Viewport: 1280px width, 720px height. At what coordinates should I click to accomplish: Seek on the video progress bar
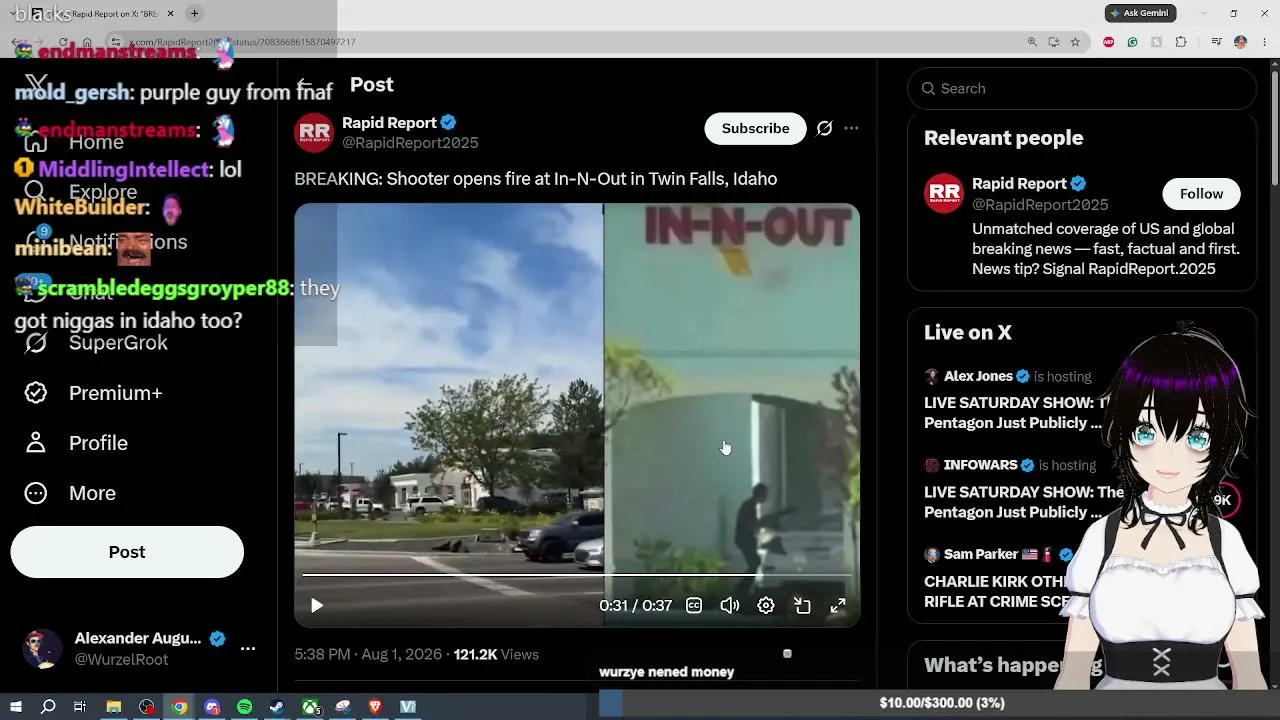tap(576, 575)
